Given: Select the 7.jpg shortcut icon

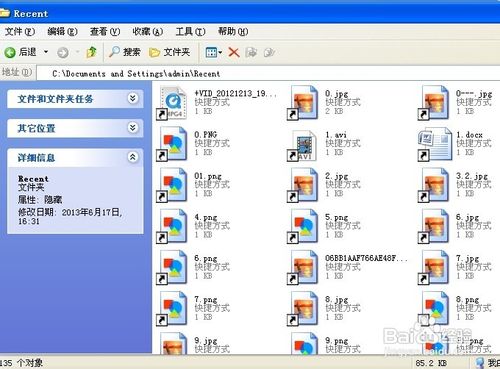Looking at the screenshot, I should [x=433, y=267].
